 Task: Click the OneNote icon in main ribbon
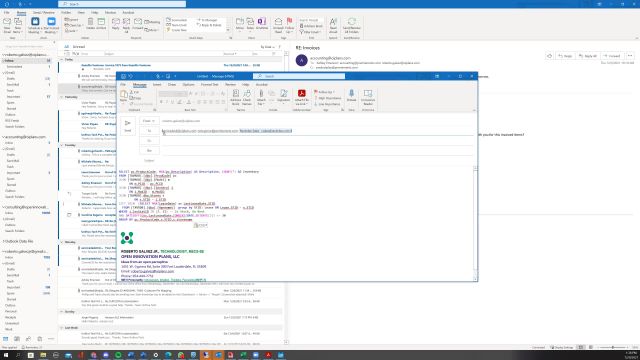pos(262,24)
